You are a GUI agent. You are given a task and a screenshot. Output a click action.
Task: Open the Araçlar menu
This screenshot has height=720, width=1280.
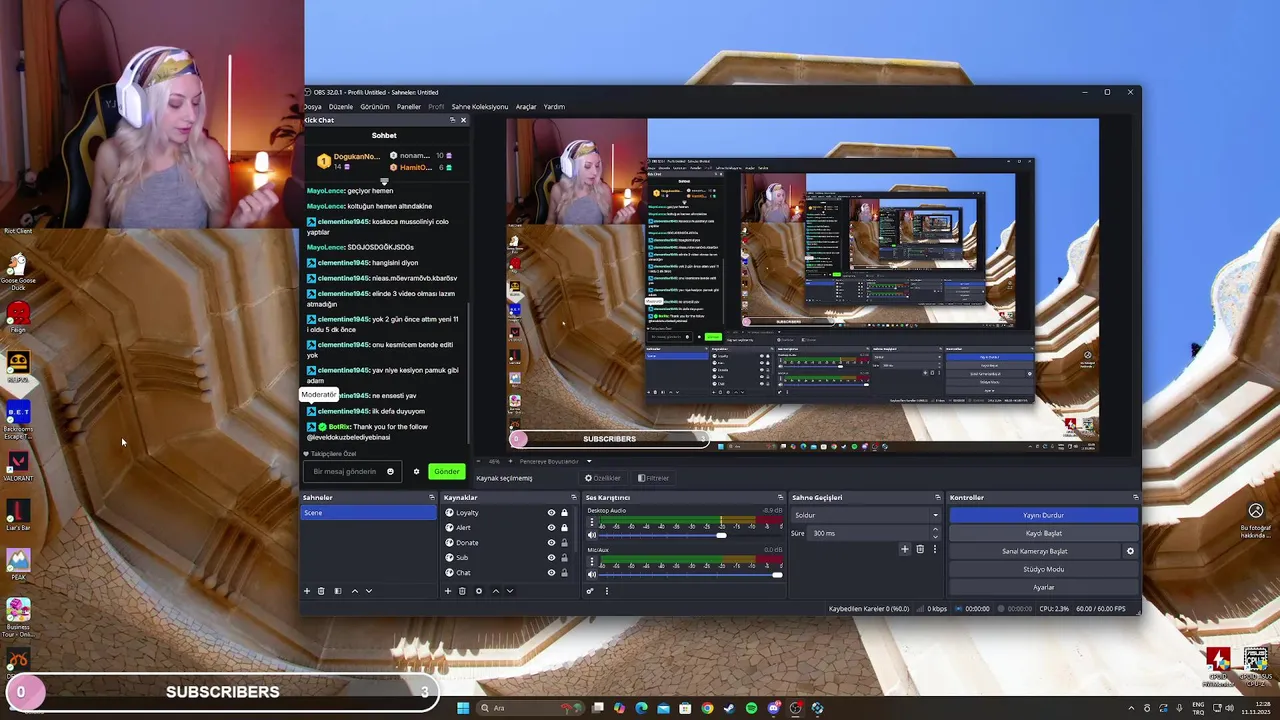pos(526,107)
